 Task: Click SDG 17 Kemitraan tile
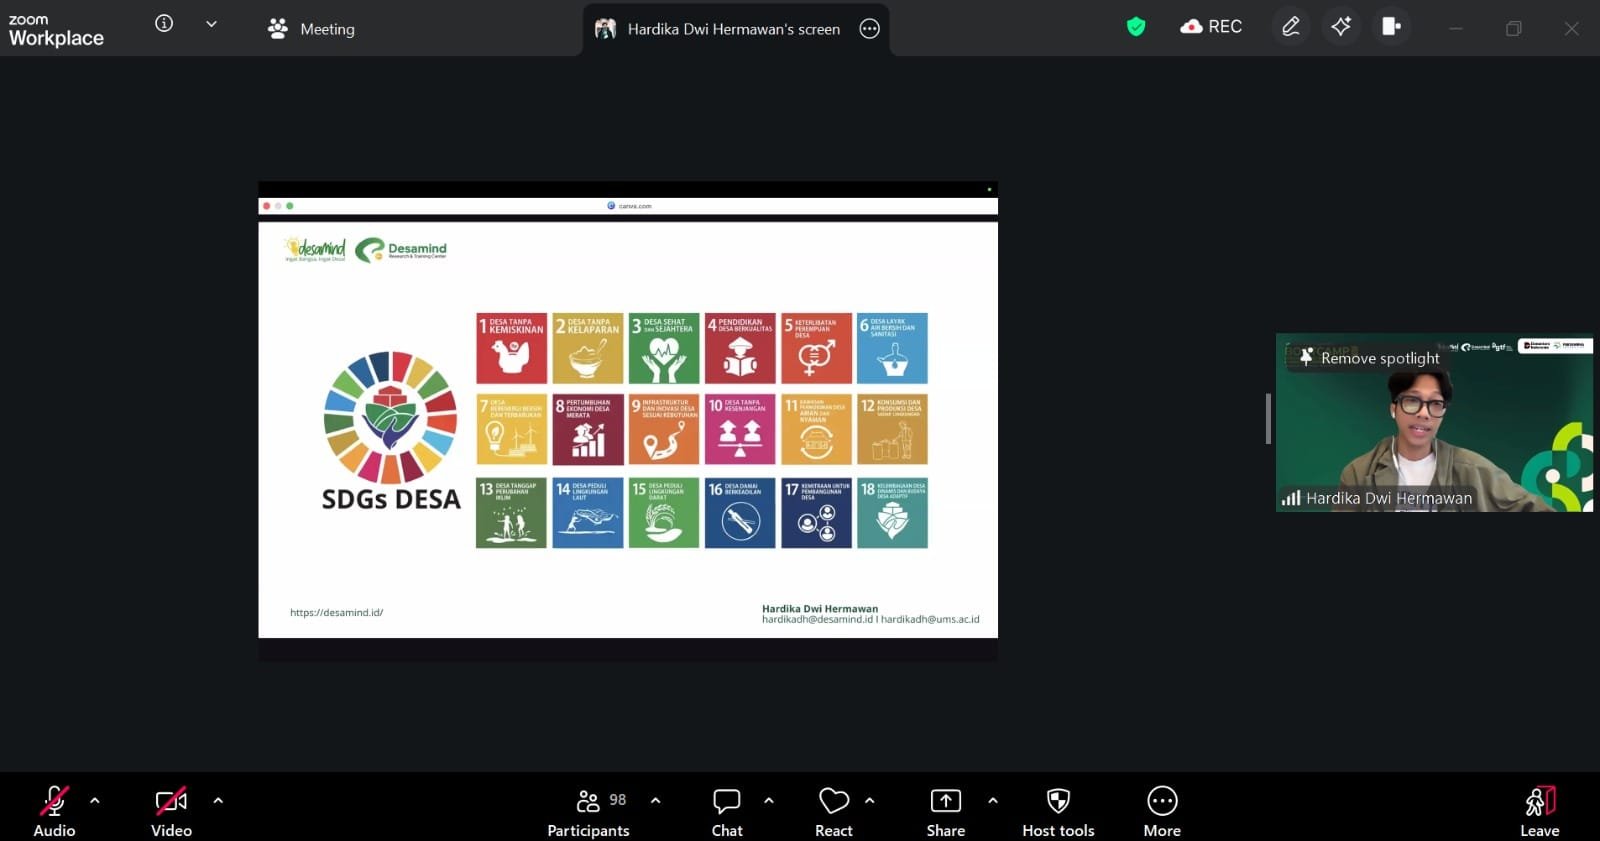816,513
